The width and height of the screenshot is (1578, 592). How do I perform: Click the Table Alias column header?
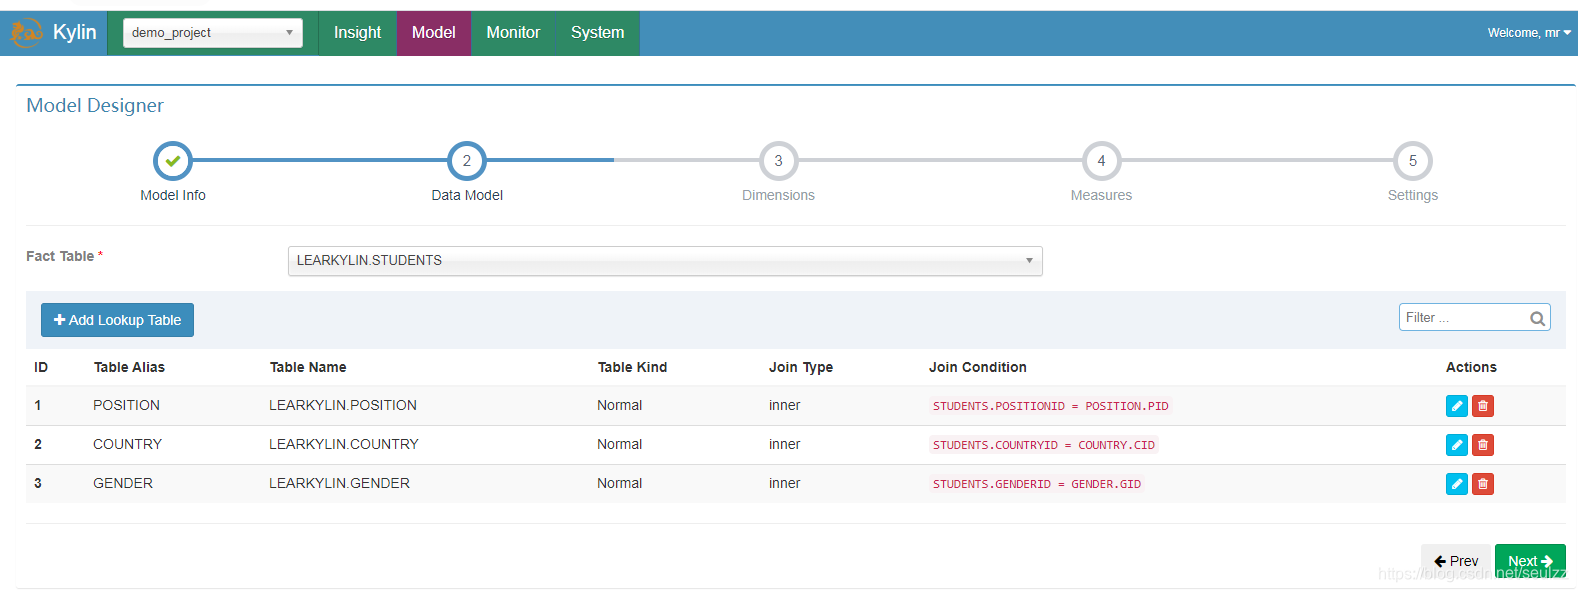pyautogui.click(x=129, y=367)
